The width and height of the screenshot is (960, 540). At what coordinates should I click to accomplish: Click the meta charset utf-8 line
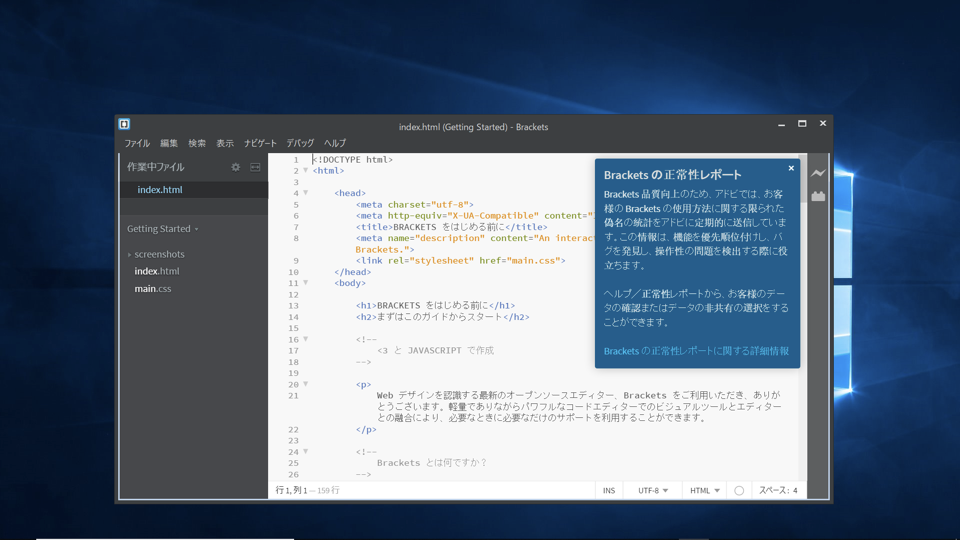point(414,204)
